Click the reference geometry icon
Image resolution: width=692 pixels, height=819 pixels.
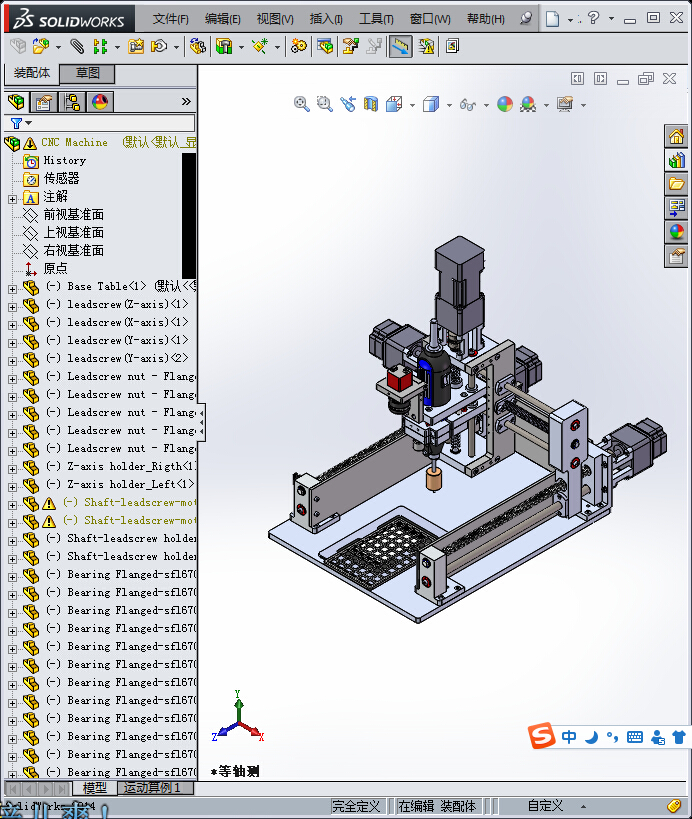(x=260, y=46)
